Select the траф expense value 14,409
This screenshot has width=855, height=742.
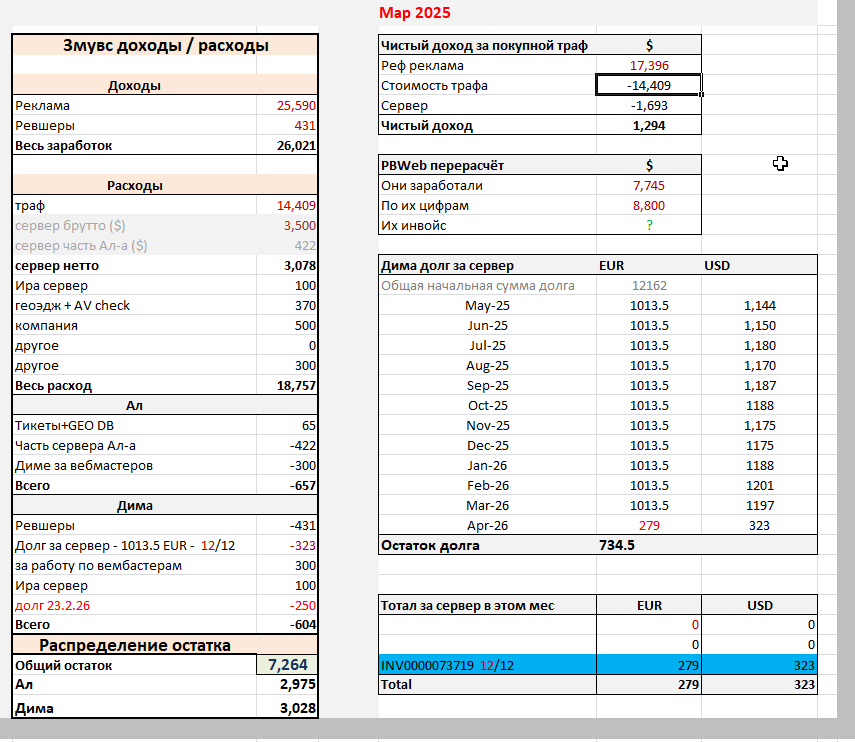click(x=296, y=205)
